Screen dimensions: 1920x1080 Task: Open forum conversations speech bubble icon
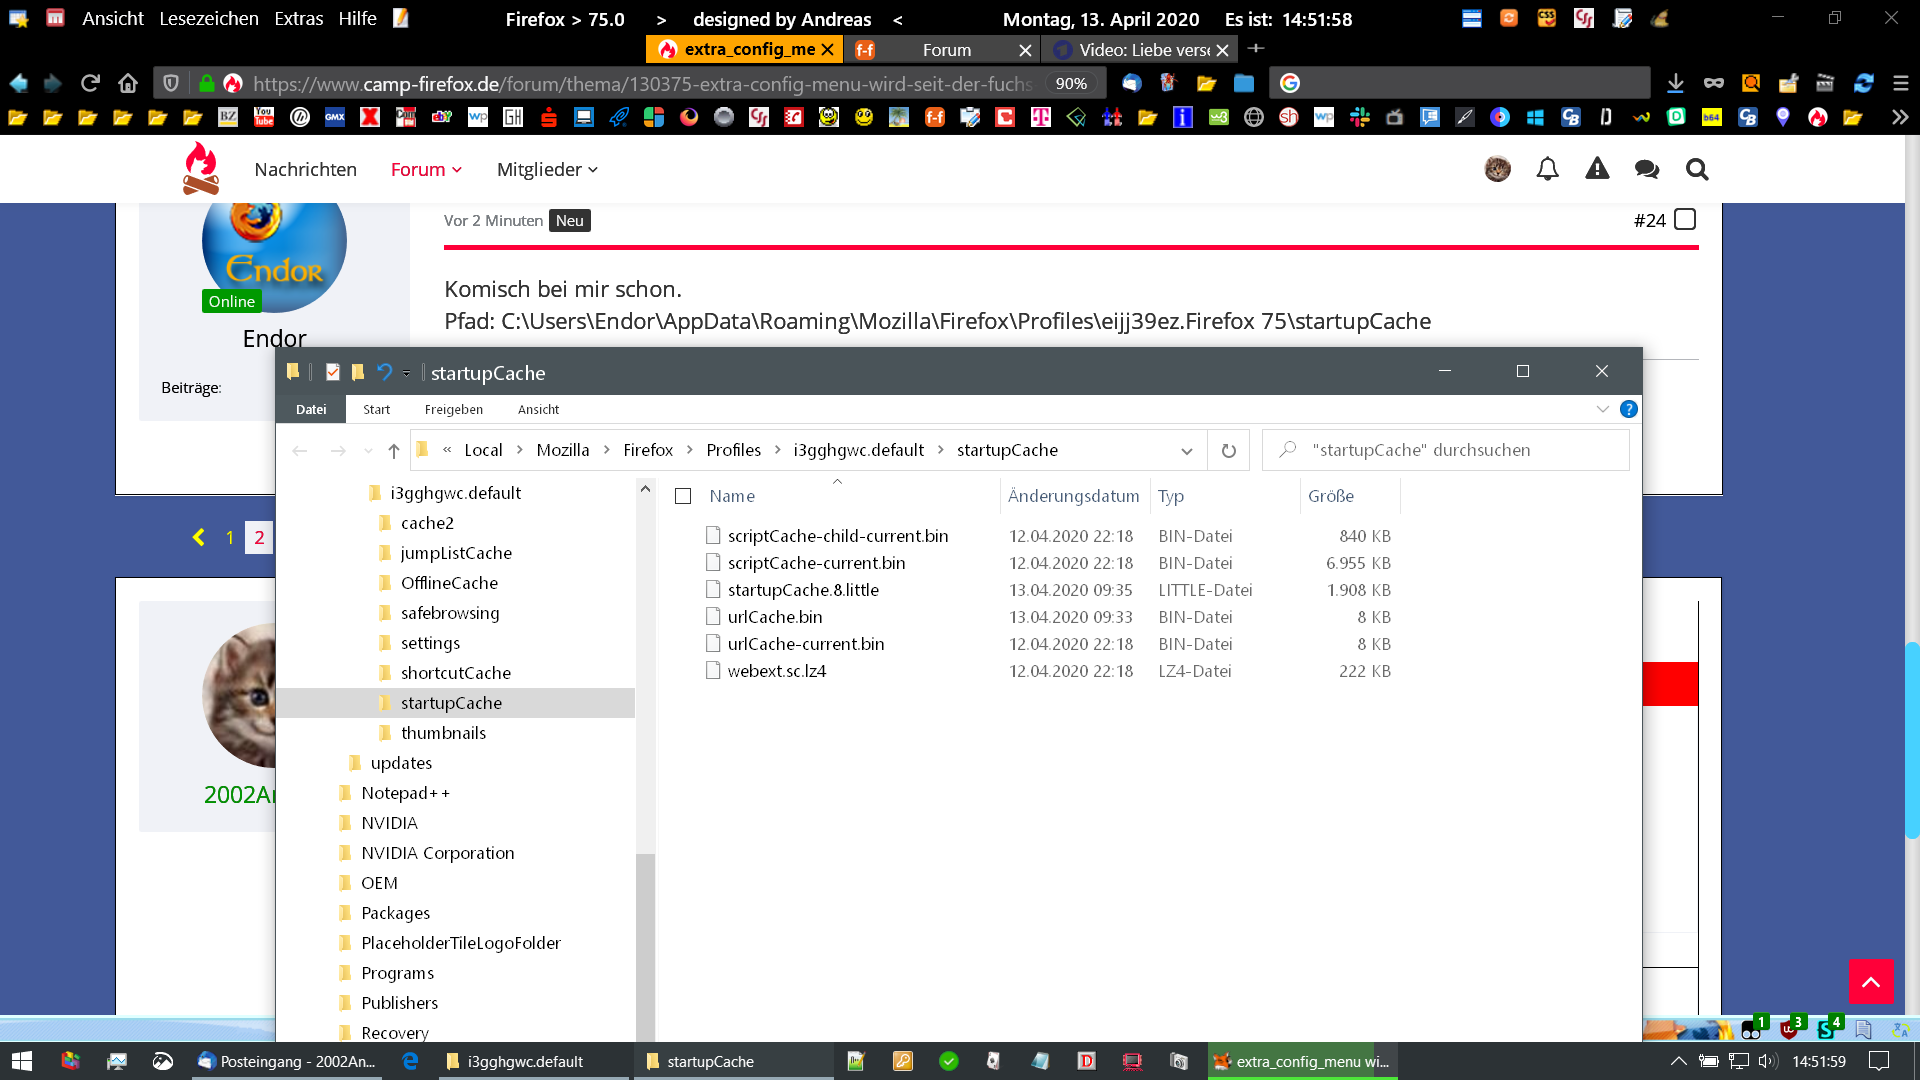1646,169
